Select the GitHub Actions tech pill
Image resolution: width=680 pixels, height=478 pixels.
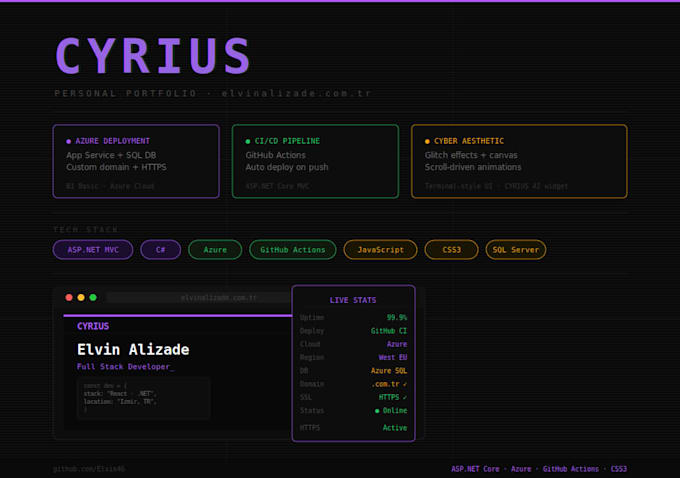(293, 250)
